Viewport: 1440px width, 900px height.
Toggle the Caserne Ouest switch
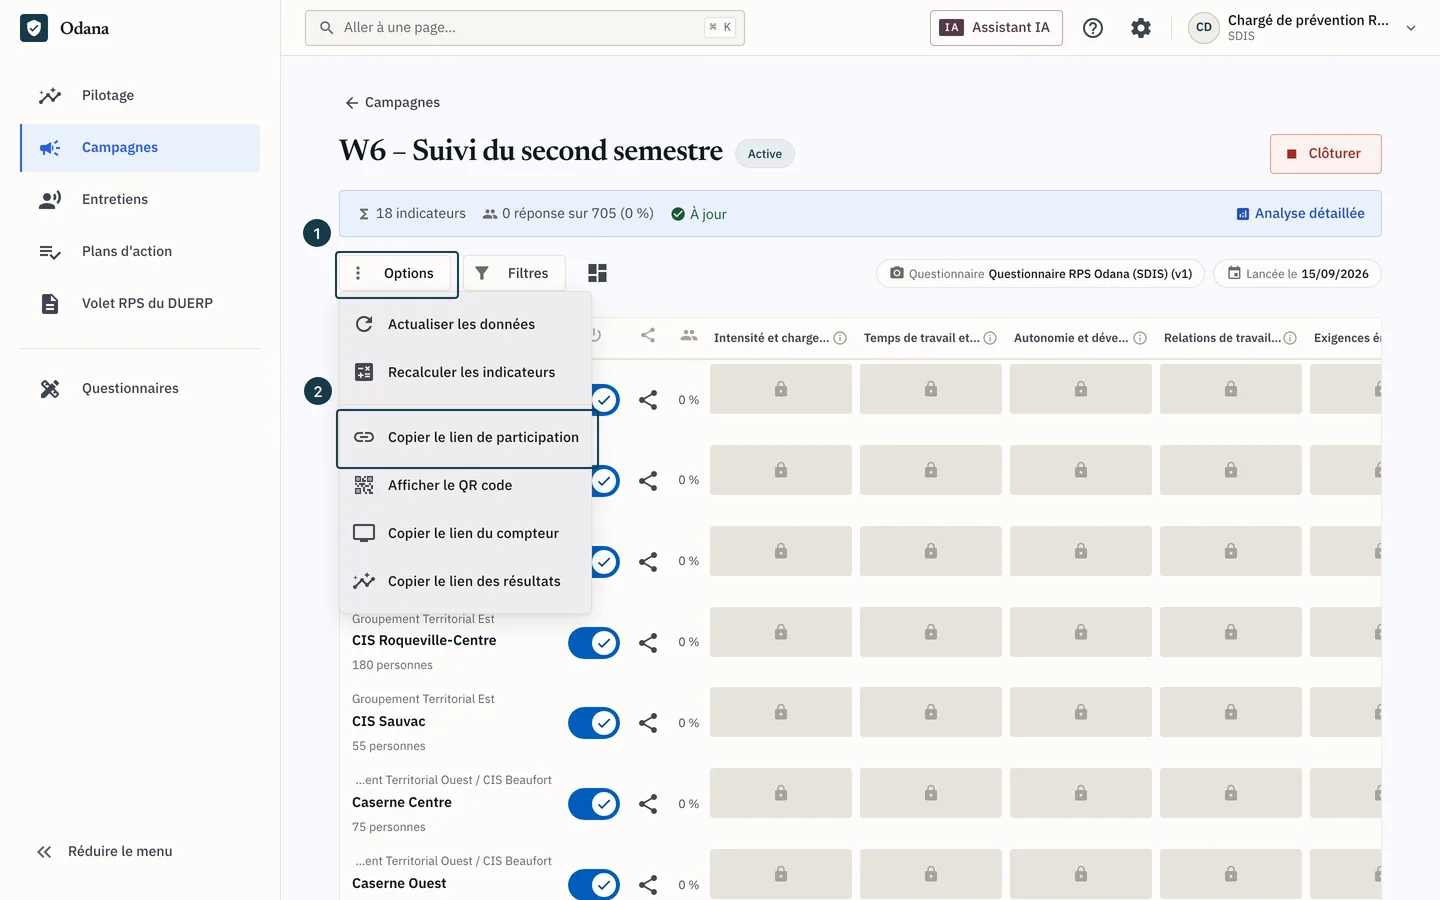click(594, 885)
